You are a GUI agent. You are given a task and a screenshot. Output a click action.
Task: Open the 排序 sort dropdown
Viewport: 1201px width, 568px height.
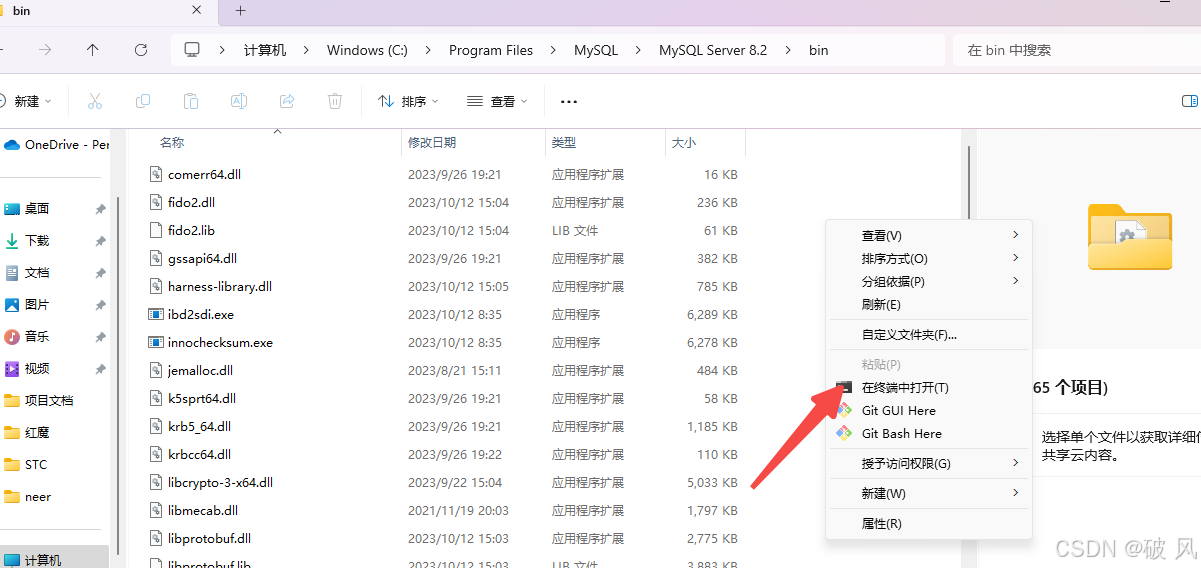(409, 101)
